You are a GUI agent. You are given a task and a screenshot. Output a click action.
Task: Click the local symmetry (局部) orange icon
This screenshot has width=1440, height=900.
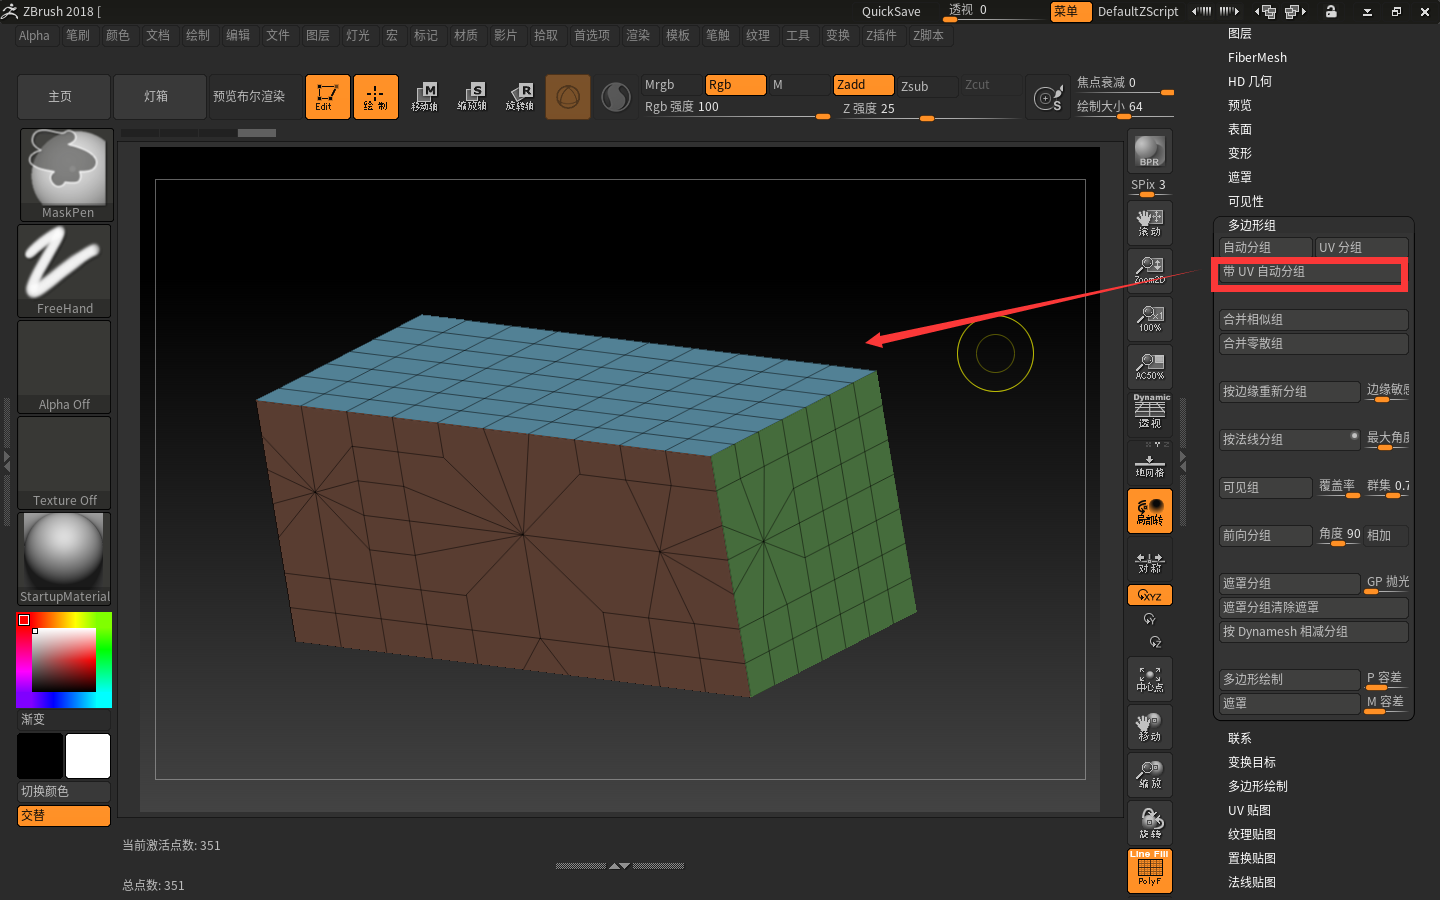pyautogui.click(x=1149, y=511)
